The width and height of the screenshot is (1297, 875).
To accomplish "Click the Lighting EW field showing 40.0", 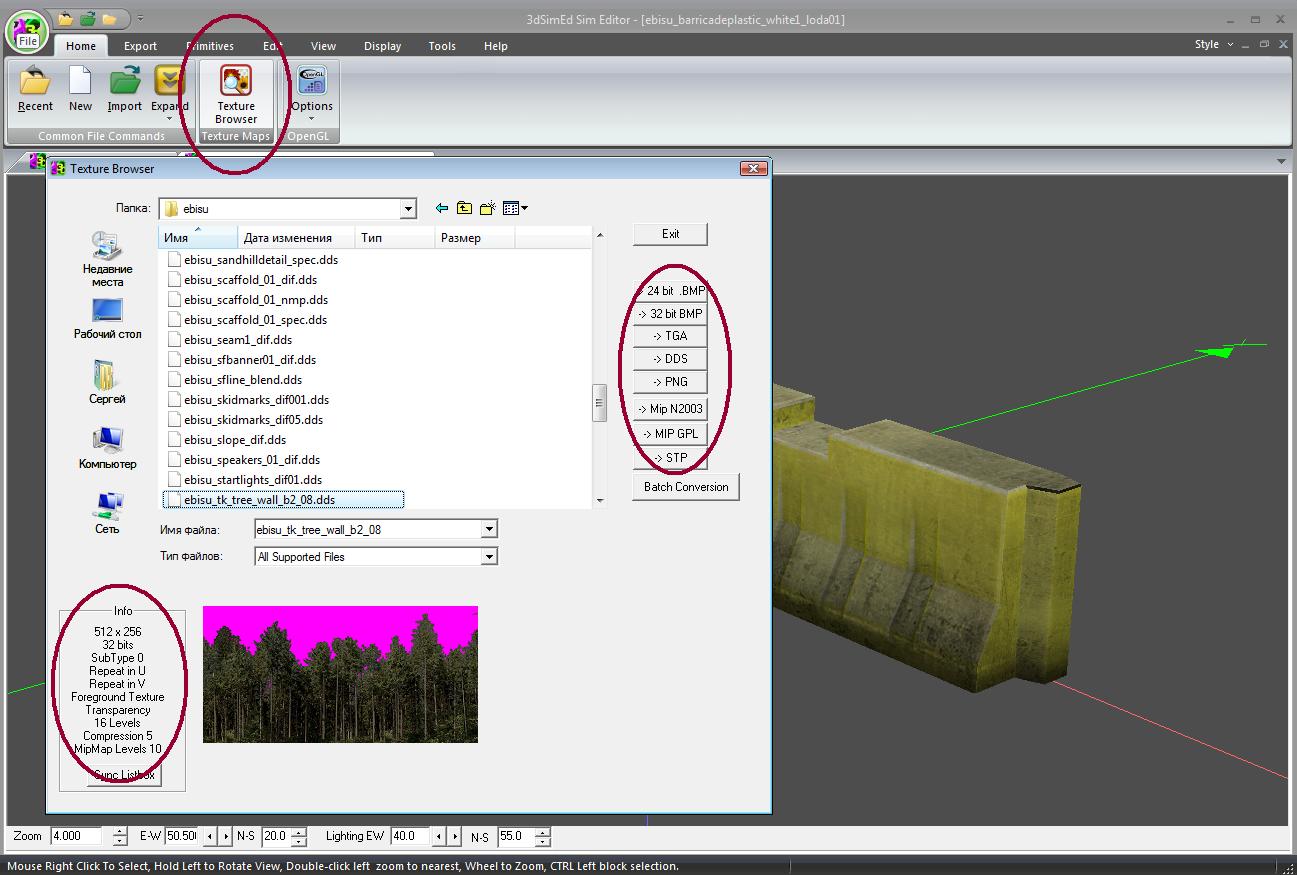I will coord(411,836).
